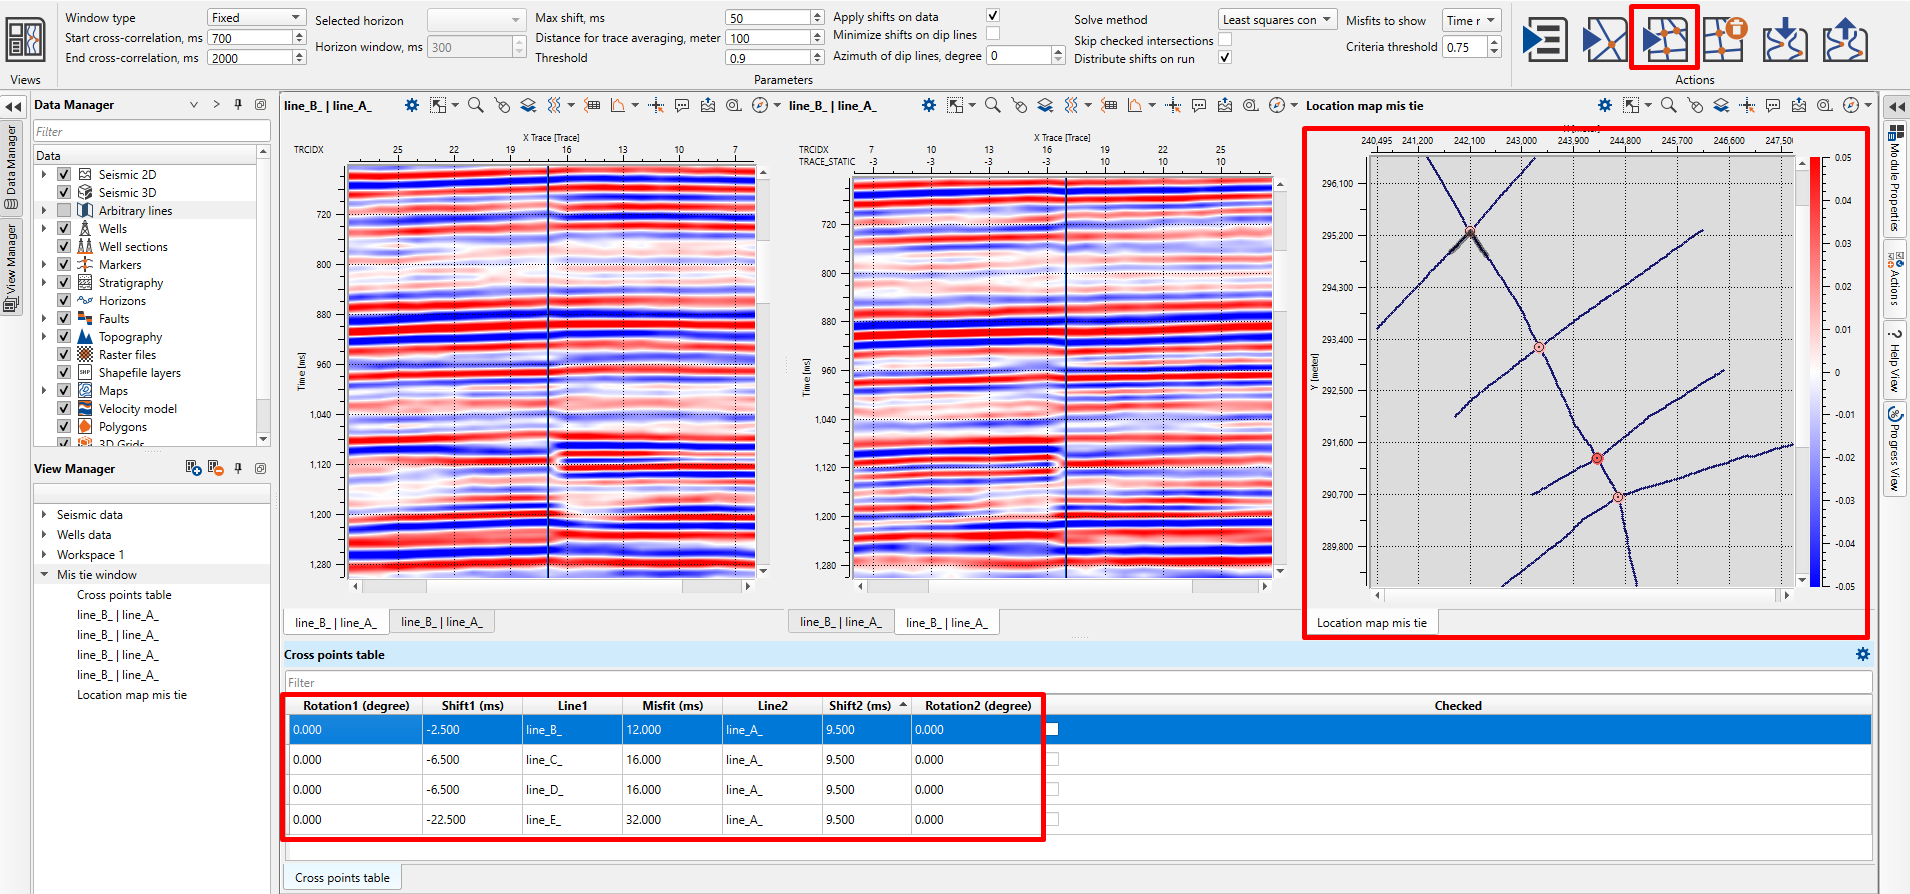Image resolution: width=1910 pixels, height=894 pixels.
Task: Enable Skip checked intersections checkbox
Action: 1225,40
